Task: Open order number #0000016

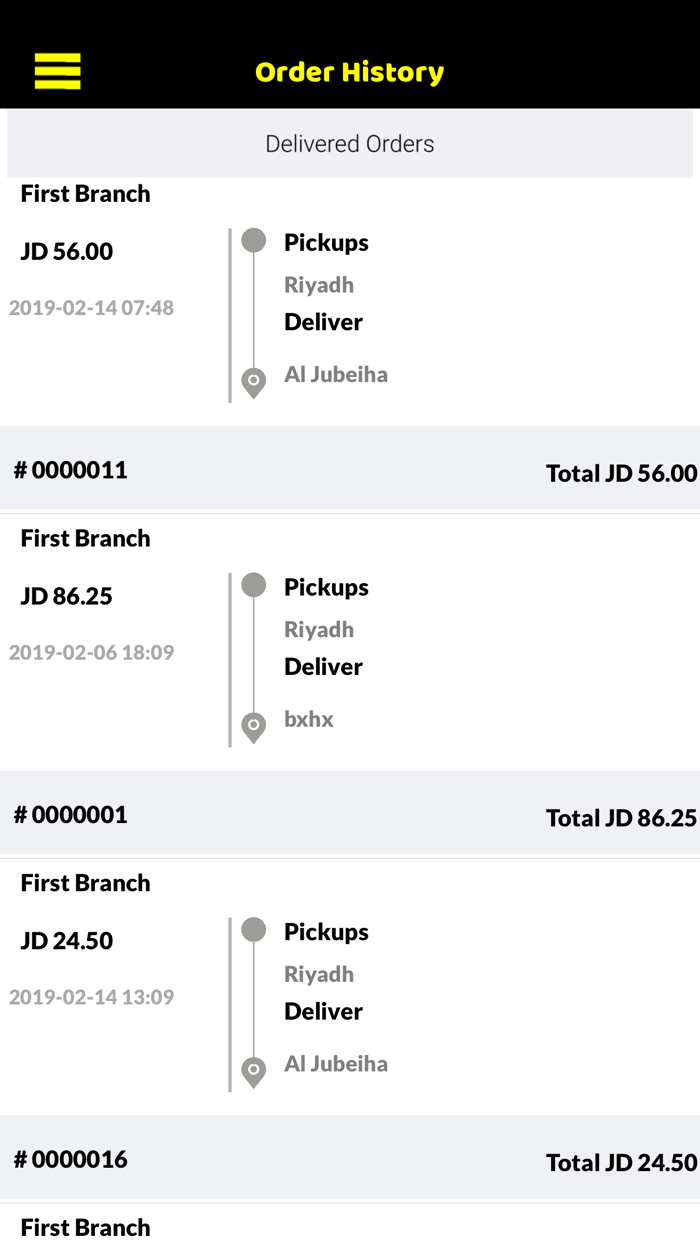Action: click(71, 1159)
